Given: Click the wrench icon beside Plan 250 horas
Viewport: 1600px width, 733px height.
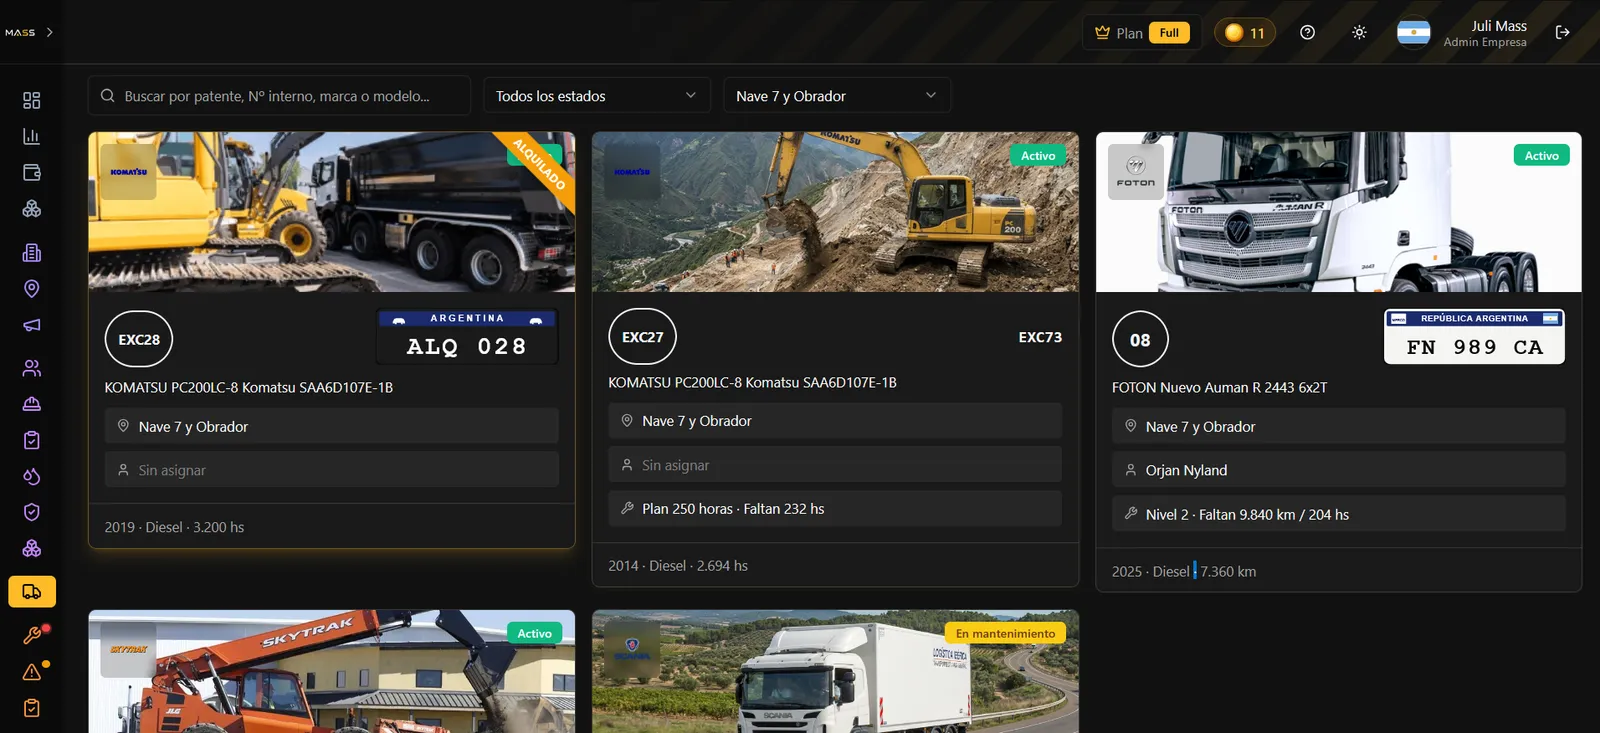Looking at the screenshot, I should (627, 509).
